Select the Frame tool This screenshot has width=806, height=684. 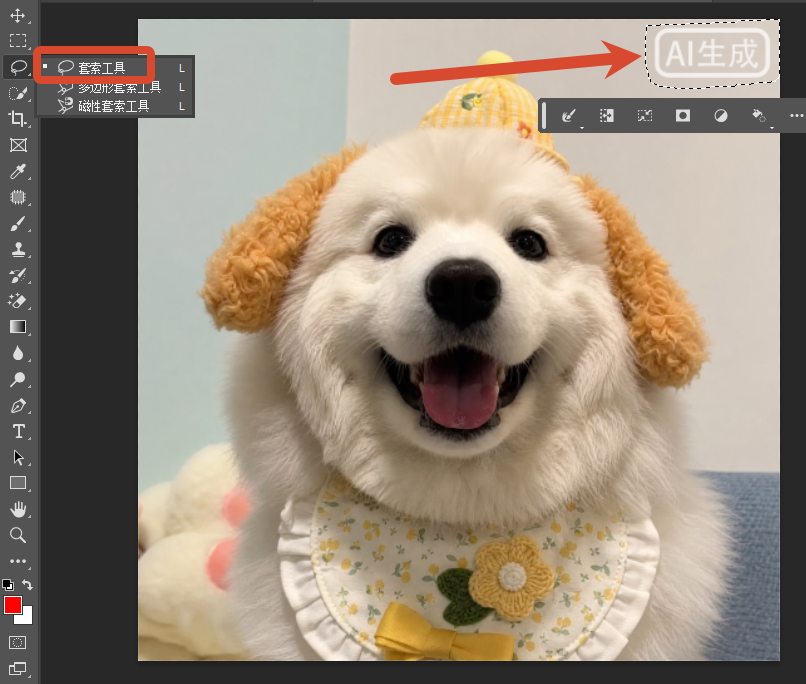(17, 145)
